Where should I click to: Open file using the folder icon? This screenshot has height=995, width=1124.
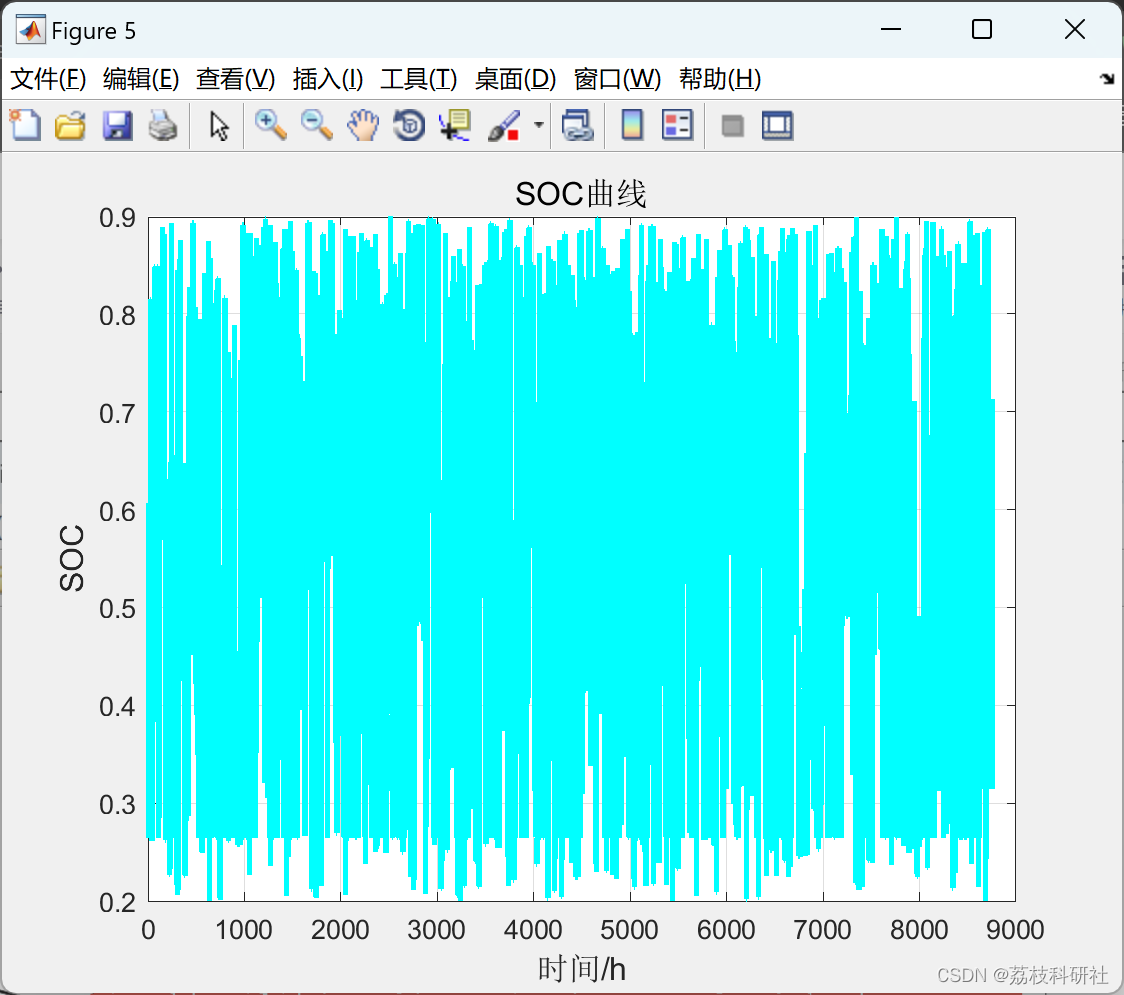pyautogui.click(x=70, y=125)
